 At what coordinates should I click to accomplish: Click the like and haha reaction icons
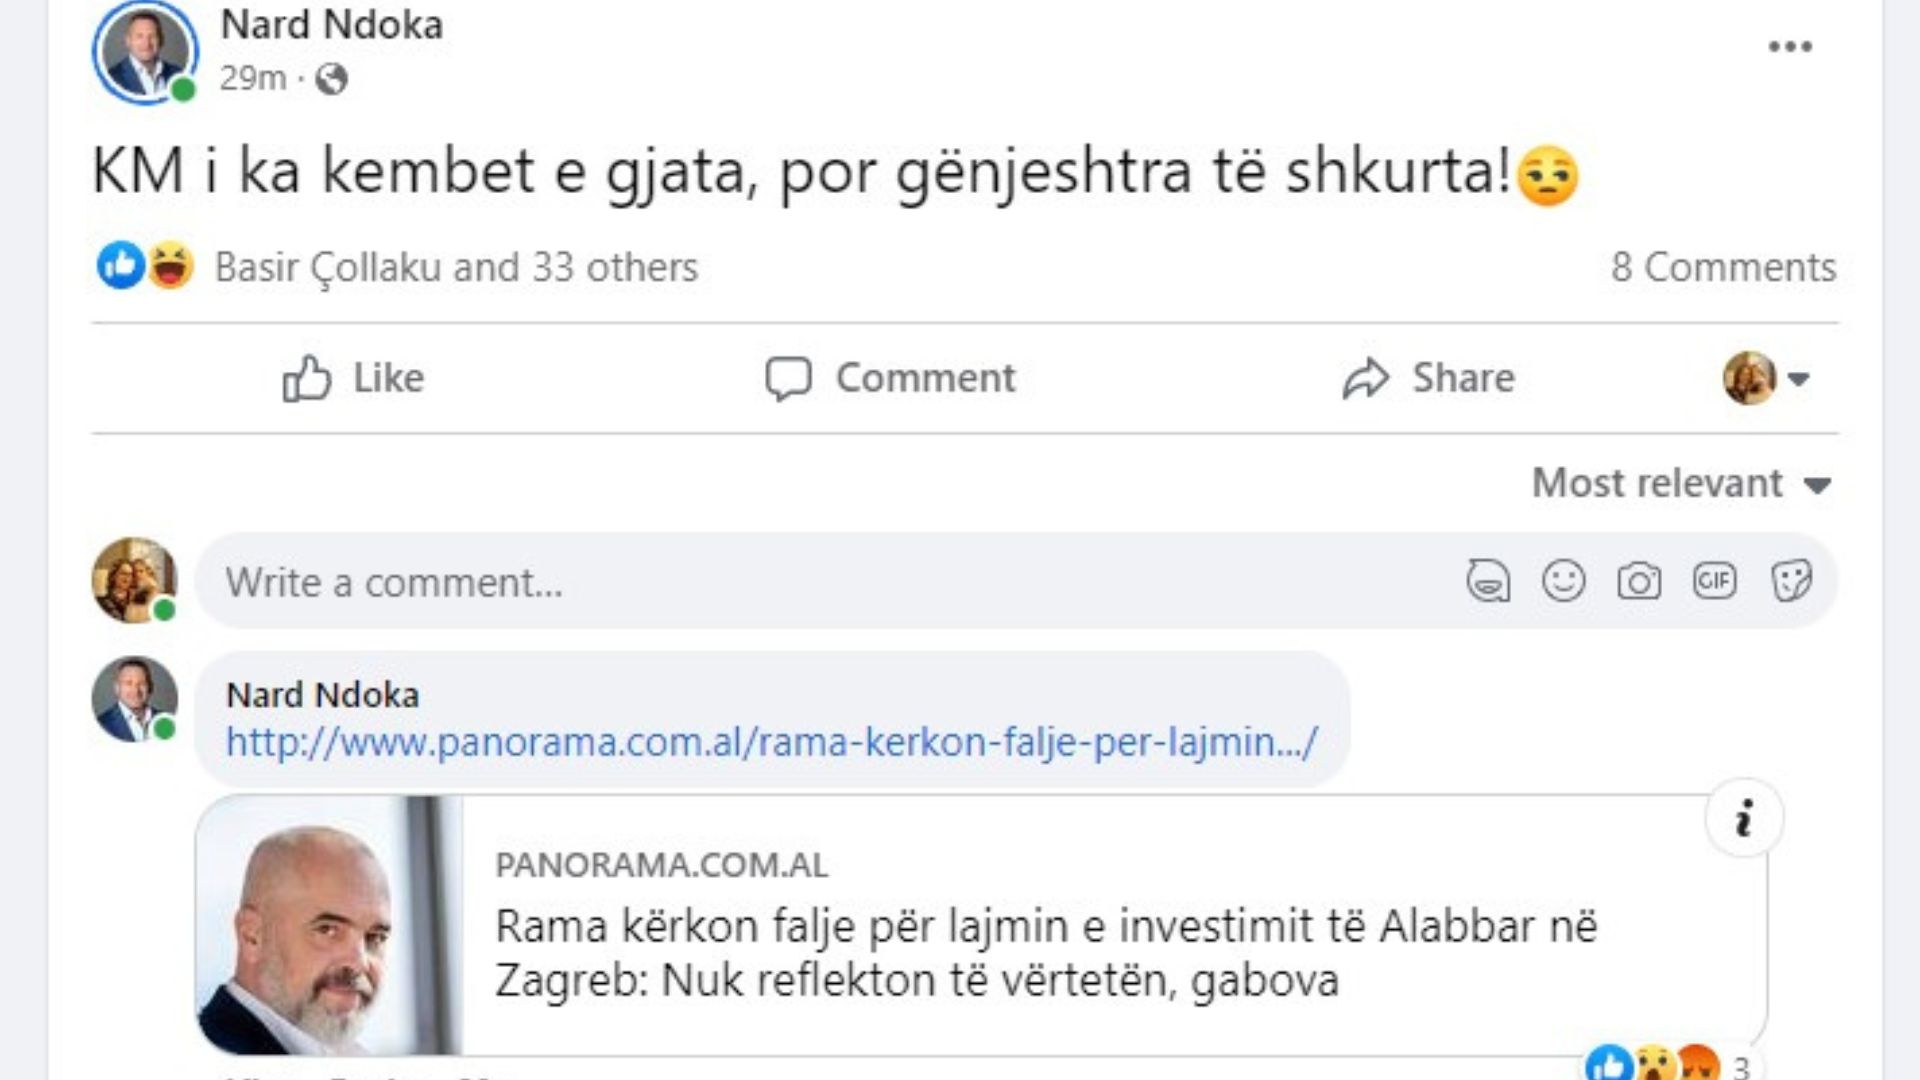point(146,266)
